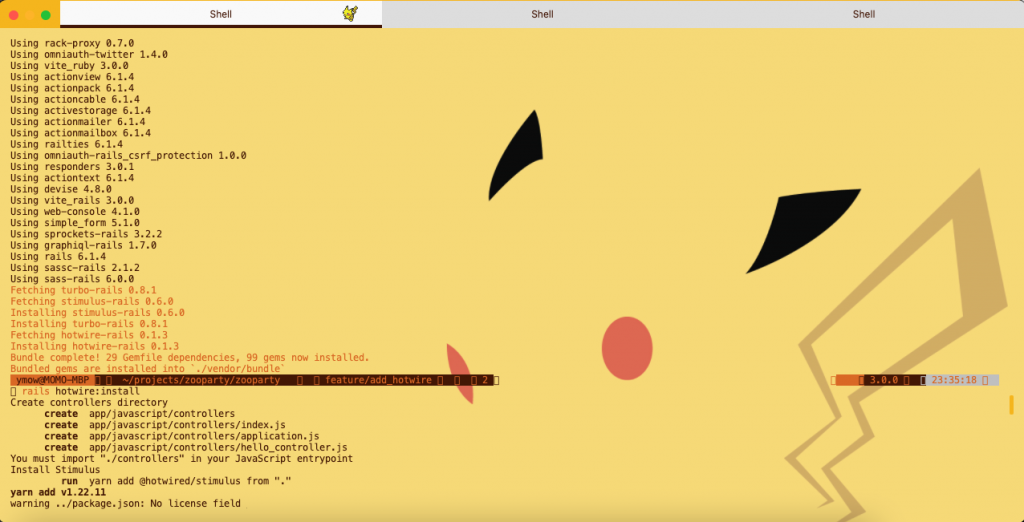The image size is (1024, 522).
Task: Click 'Create controllers directory' line
Action: [x=89, y=402]
